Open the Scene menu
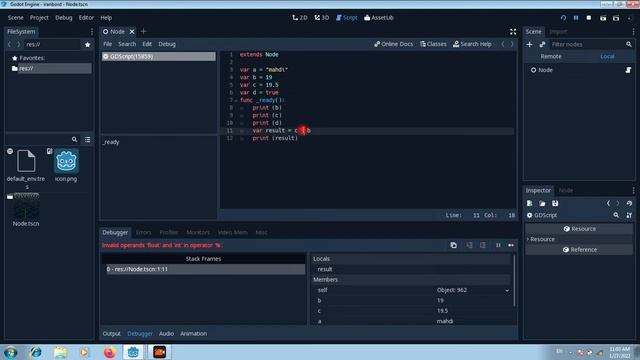640x360 pixels. [16, 18]
